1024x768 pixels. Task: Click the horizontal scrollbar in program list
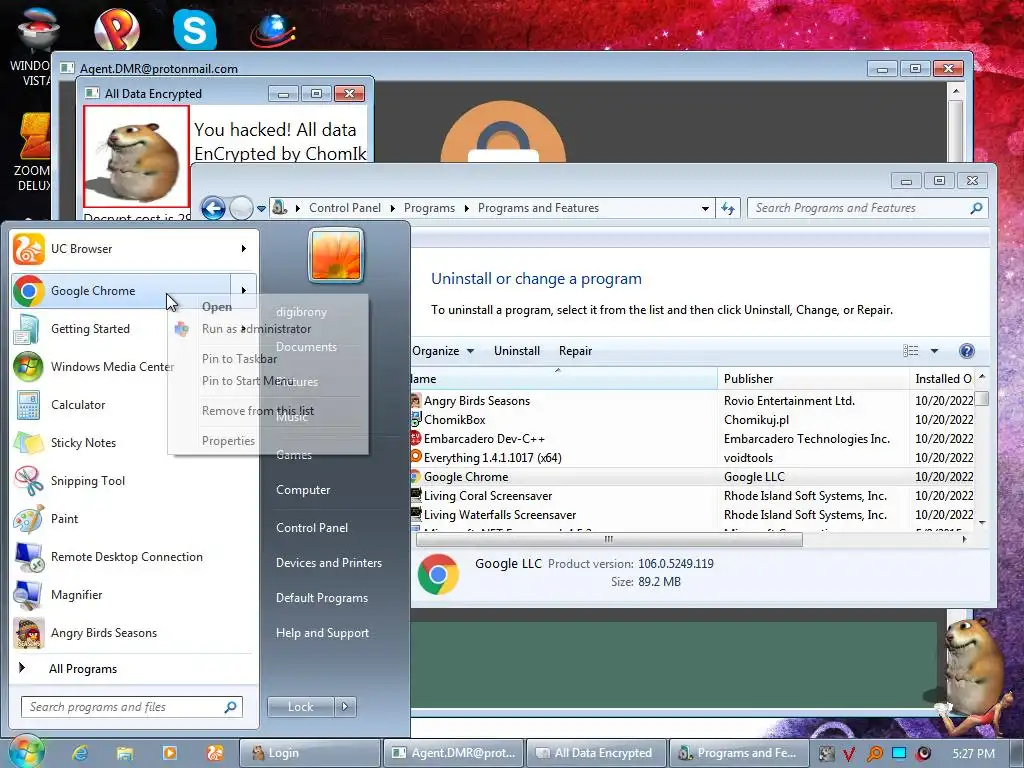click(x=609, y=539)
